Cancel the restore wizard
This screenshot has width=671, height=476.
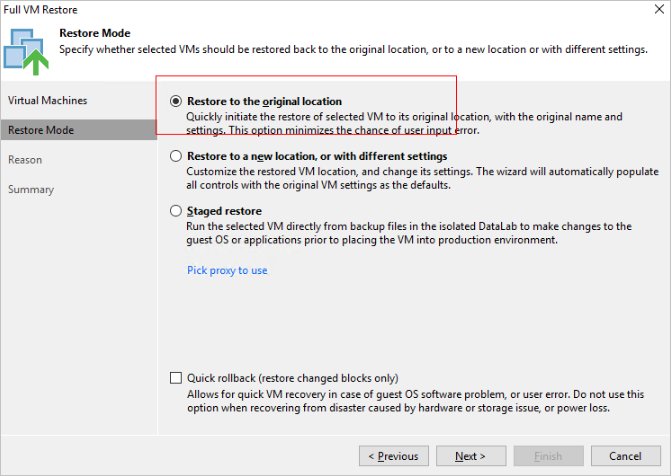click(626, 456)
